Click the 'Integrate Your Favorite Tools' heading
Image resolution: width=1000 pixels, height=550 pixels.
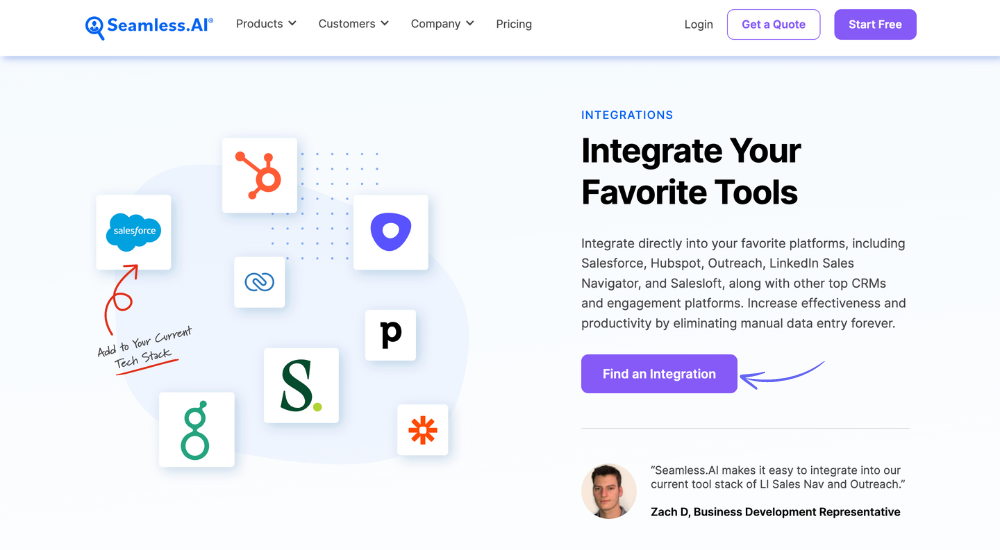691,171
